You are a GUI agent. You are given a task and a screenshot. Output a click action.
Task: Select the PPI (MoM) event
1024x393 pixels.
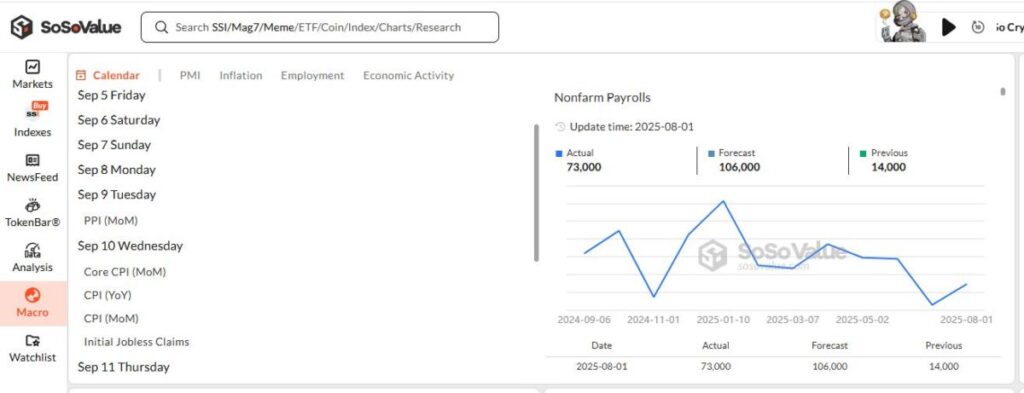(111, 221)
